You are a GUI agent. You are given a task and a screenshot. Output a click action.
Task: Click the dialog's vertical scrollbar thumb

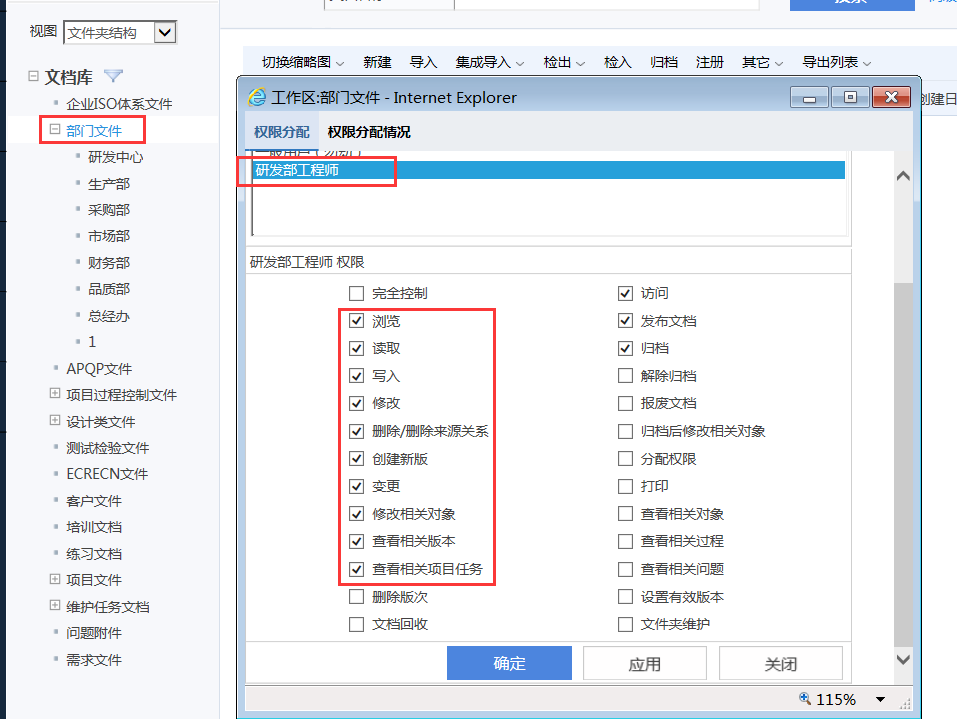[903, 464]
